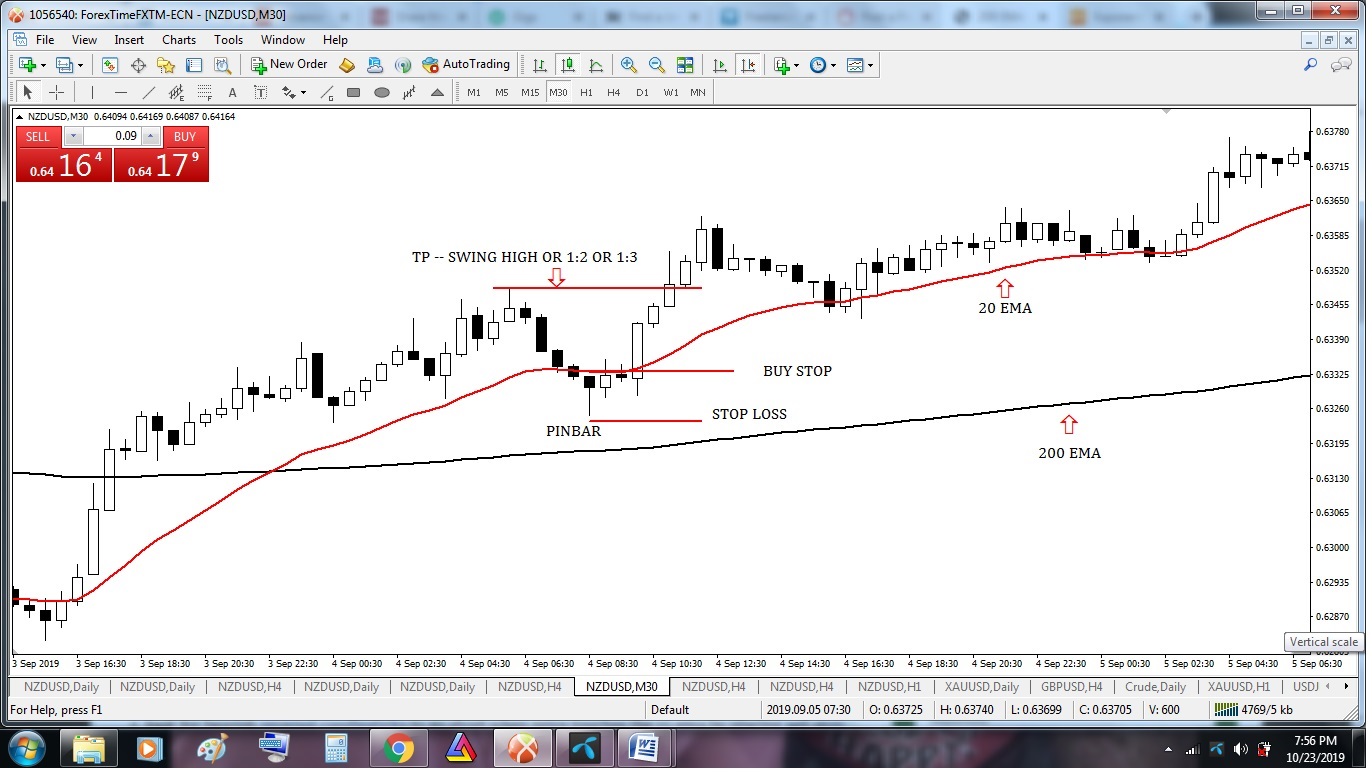The height and width of the screenshot is (776, 1372).
Task: Draw a trendline
Action: coord(149,92)
